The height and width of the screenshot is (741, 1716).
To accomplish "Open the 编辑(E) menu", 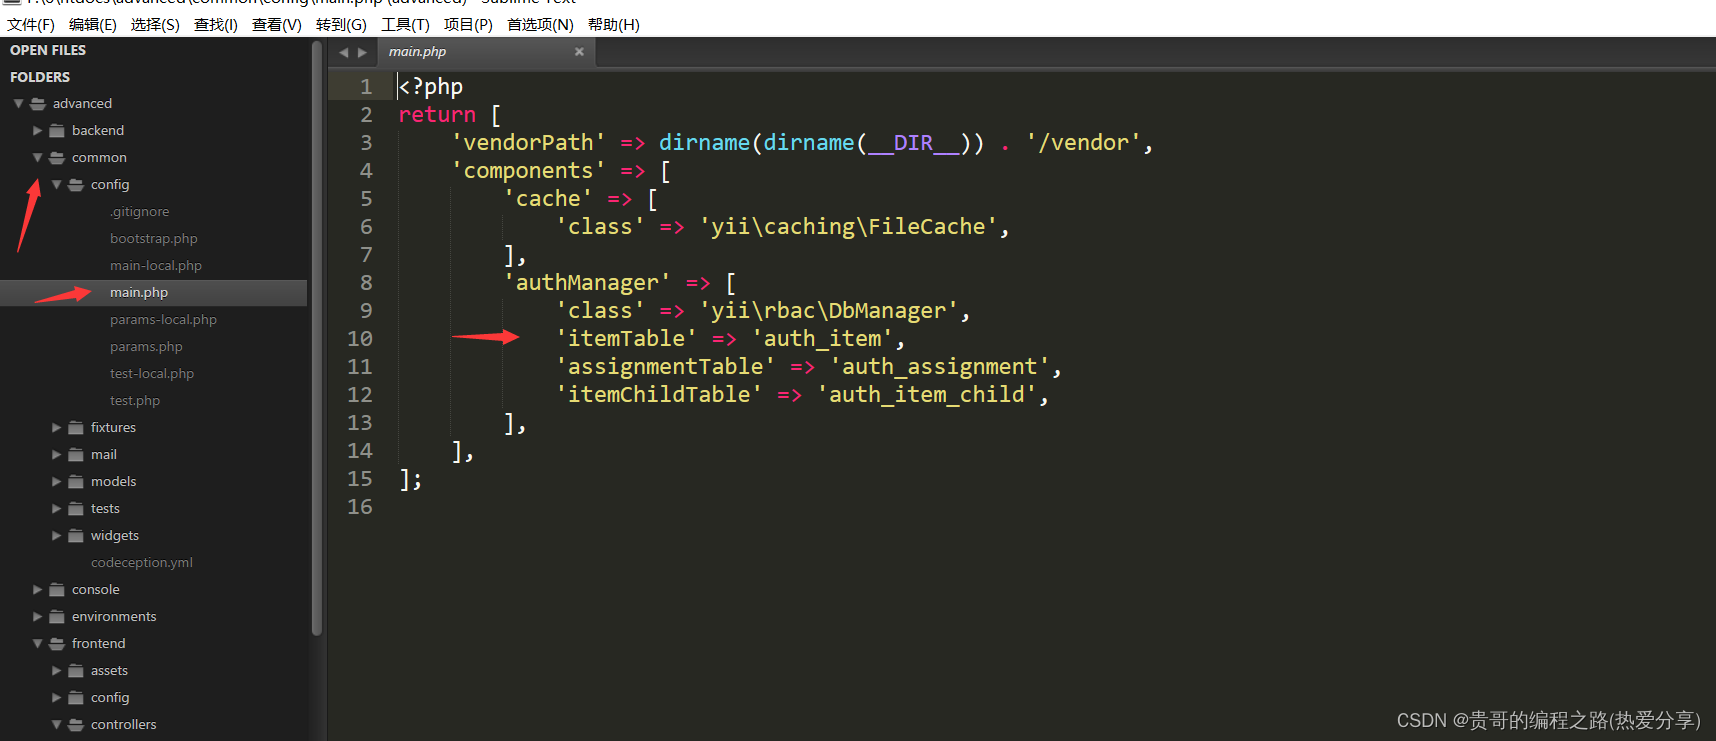I will point(93,25).
